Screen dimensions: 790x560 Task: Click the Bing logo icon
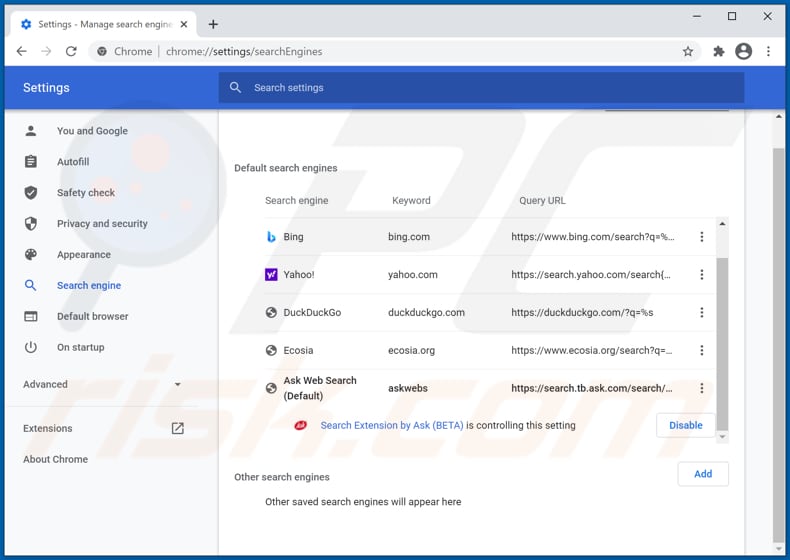[271, 237]
